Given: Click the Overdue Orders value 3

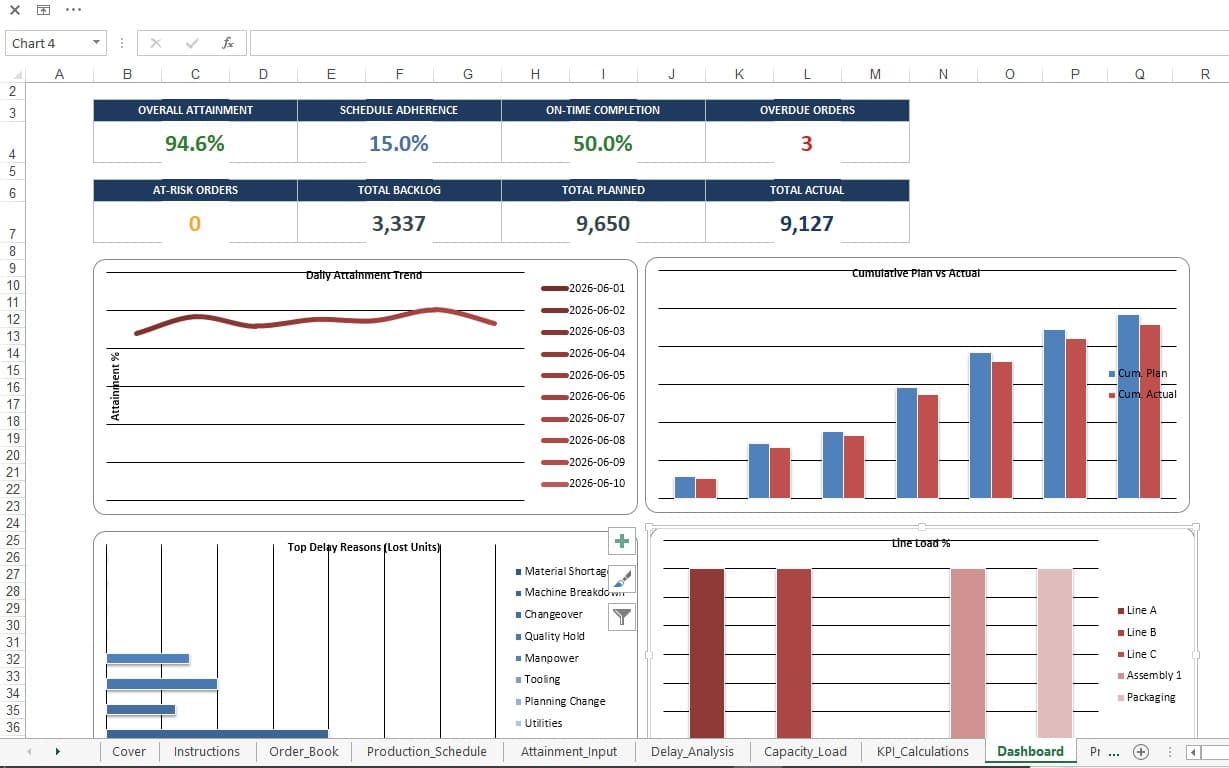Looking at the screenshot, I should [x=806, y=143].
